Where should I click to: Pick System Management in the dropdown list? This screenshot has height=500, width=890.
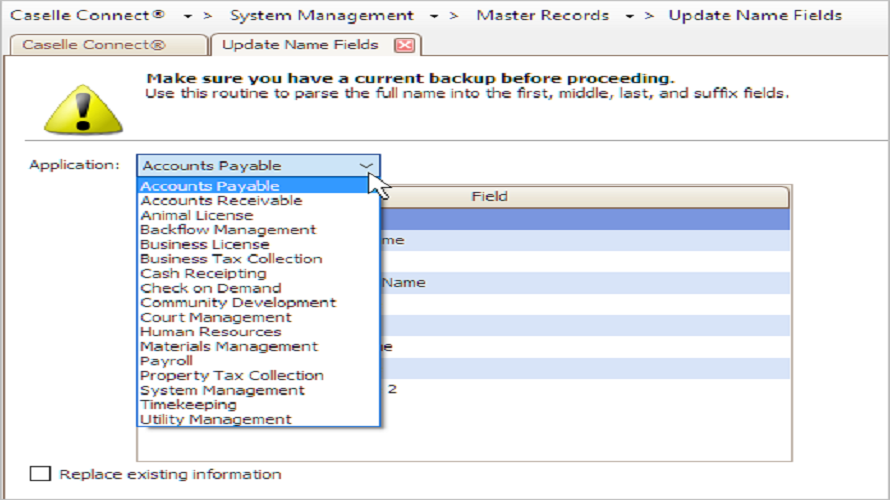258,390
